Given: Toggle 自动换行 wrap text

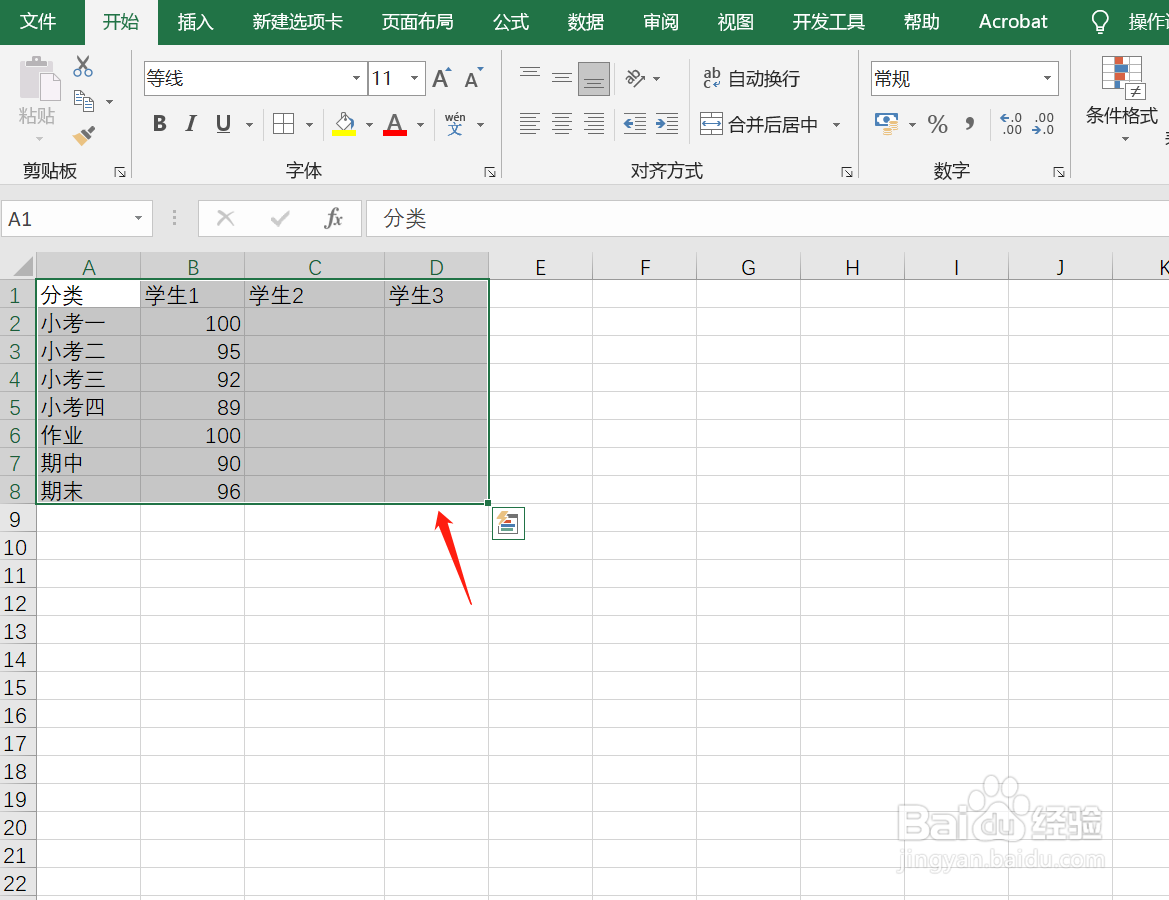Looking at the screenshot, I should point(752,78).
